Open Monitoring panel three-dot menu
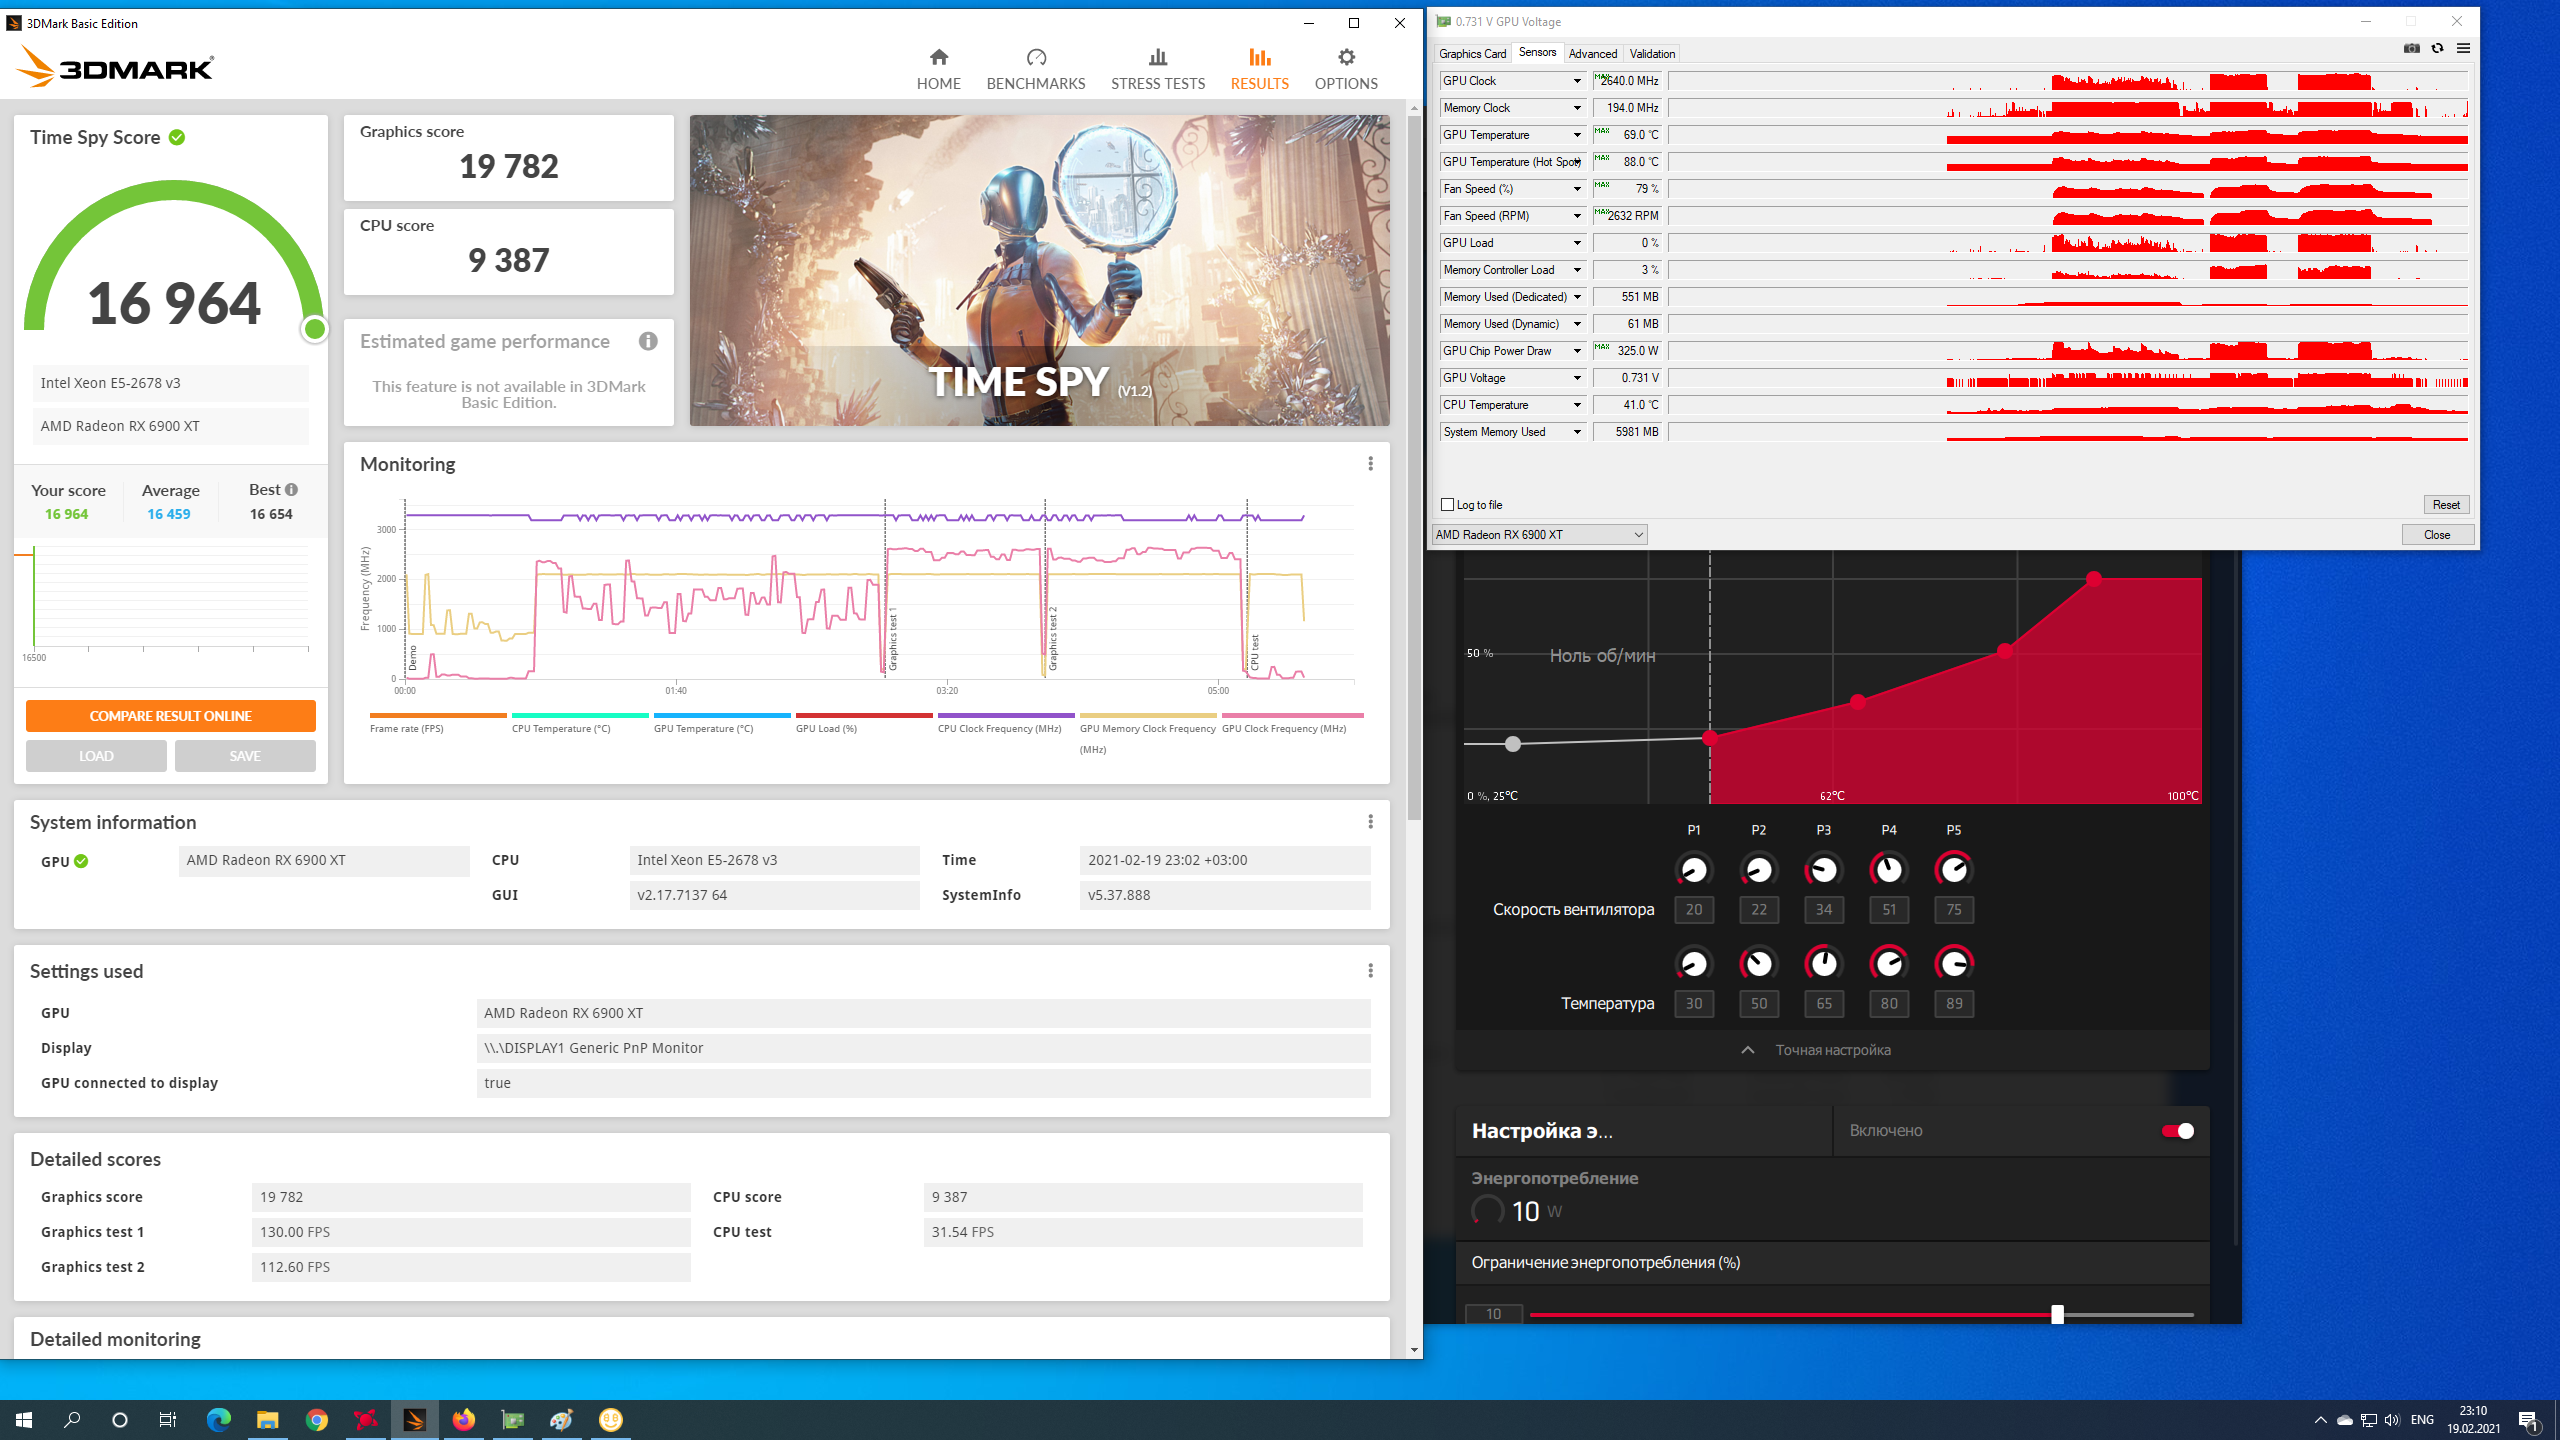The height and width of the screenshot is (1440, 2560). (x=1370, y=464)
